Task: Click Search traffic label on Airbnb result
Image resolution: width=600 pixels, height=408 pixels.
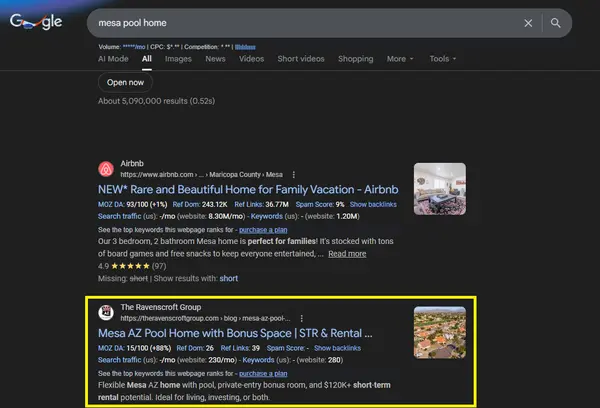Action: coord(119,216)
